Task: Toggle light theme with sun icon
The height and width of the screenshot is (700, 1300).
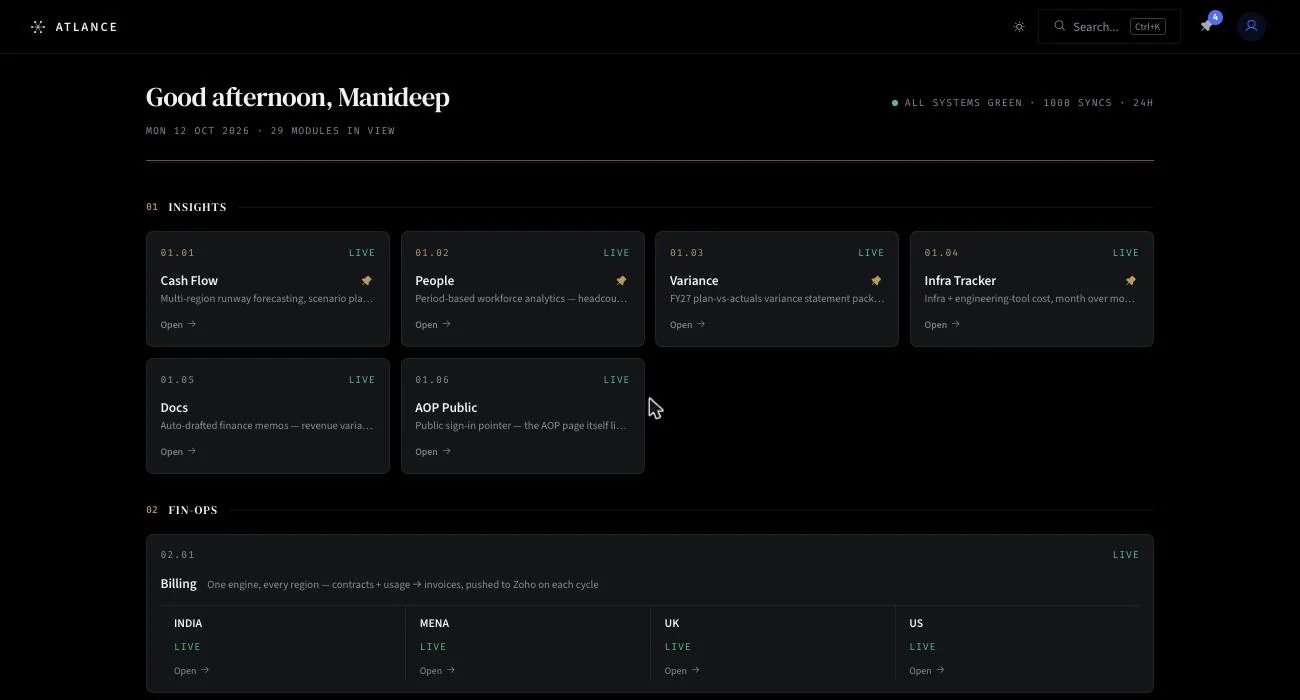Action: (x=1019, y=27)
